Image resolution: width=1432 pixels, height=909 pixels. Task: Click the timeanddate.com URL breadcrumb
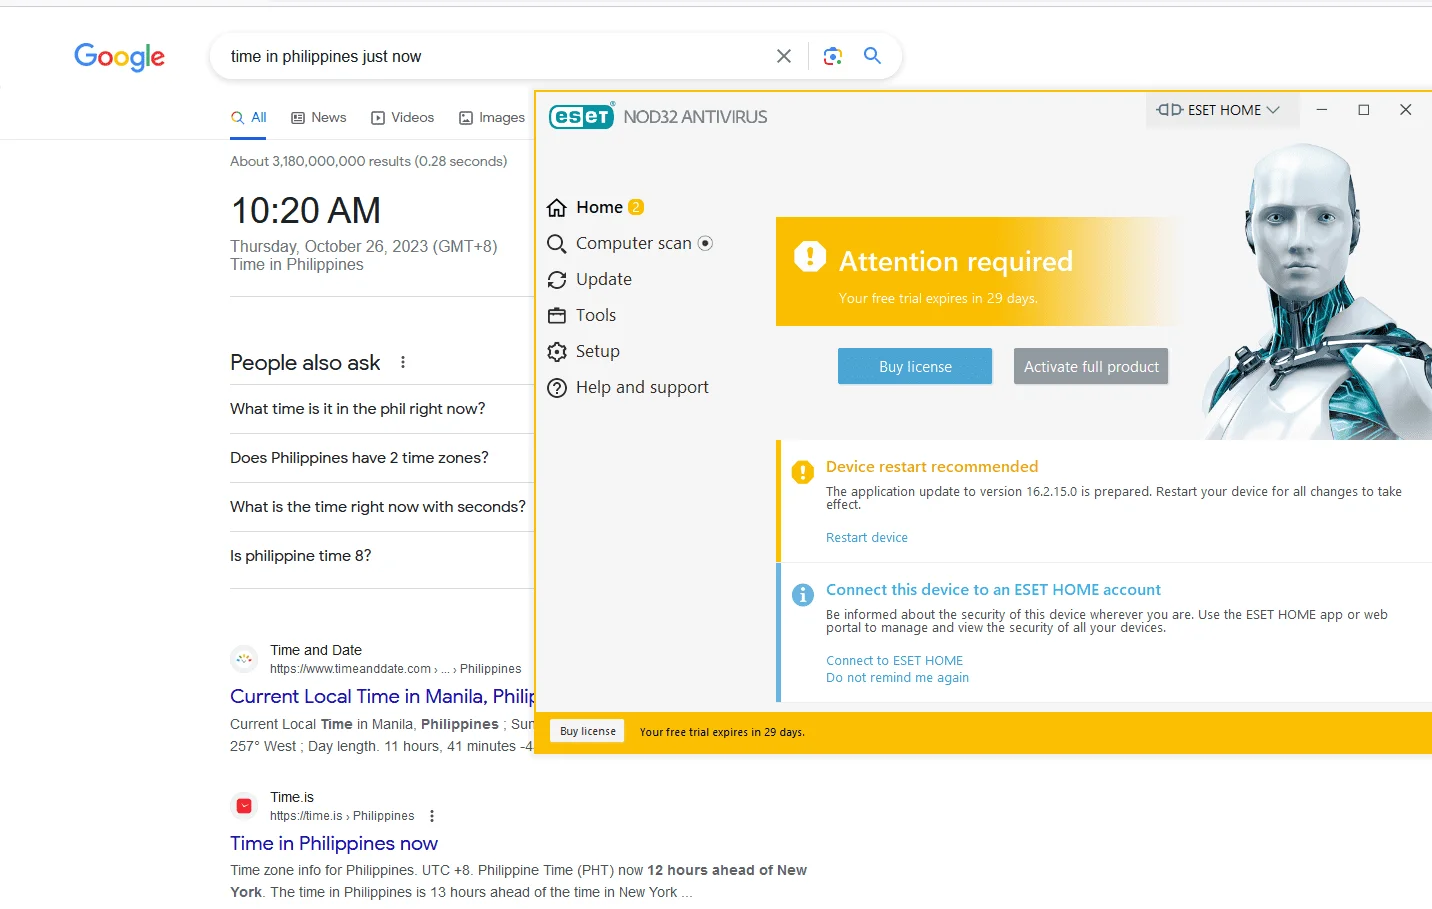click(x=395, y=669)
